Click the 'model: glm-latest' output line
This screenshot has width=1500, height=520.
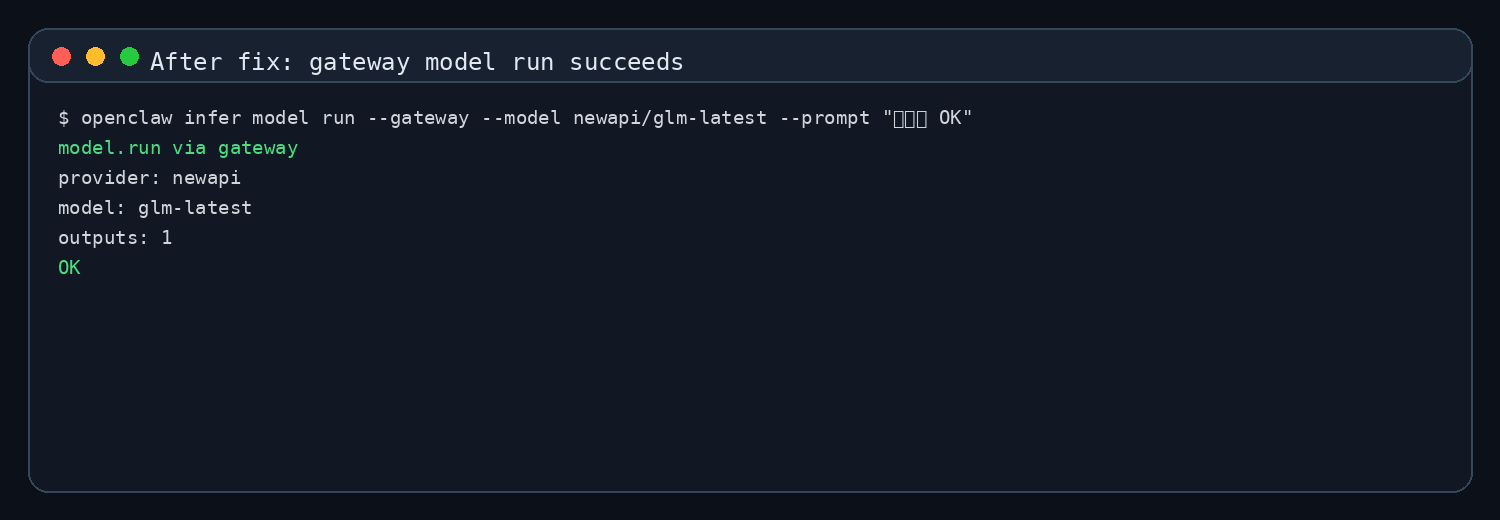click(x=155, y=208)
